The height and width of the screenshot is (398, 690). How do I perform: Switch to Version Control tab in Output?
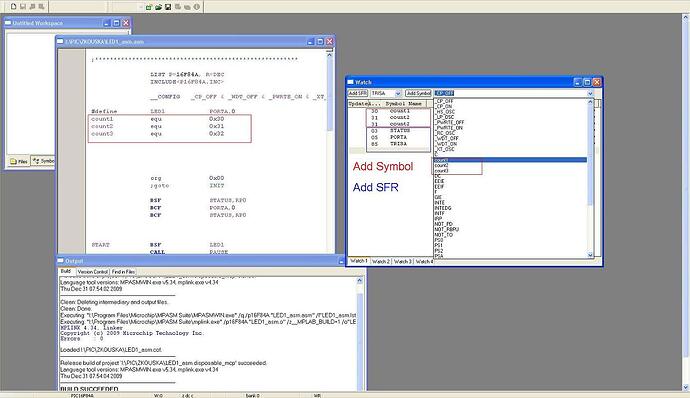click(92, 272)
